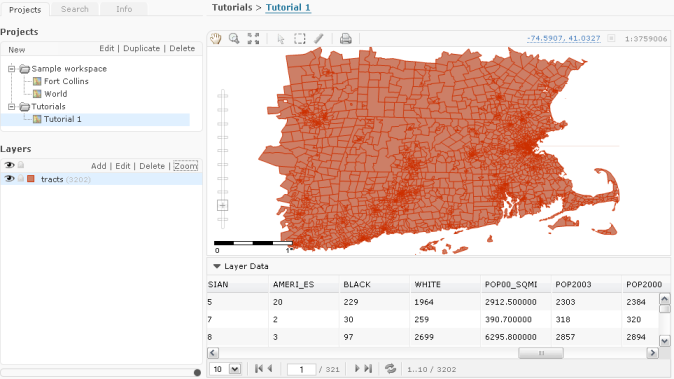Click World map icon
Viewport: 674px width, 379px height.
[x=37, y=94]
